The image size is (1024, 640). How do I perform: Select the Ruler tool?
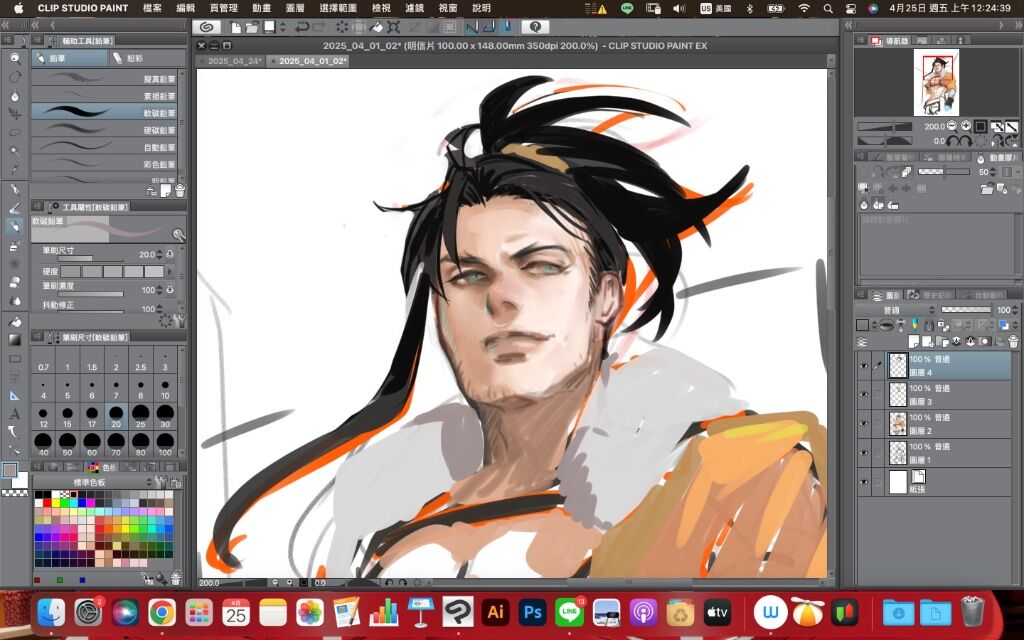[14, 395]
